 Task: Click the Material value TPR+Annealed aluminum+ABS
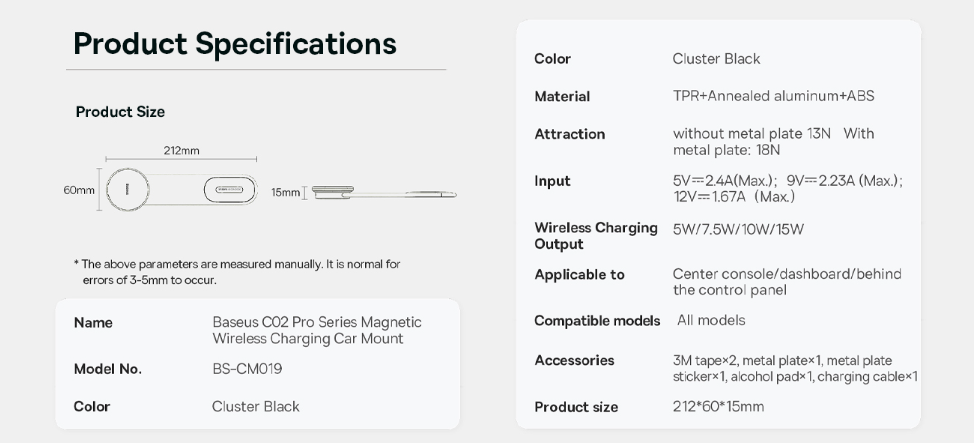(x=773, y=96)
